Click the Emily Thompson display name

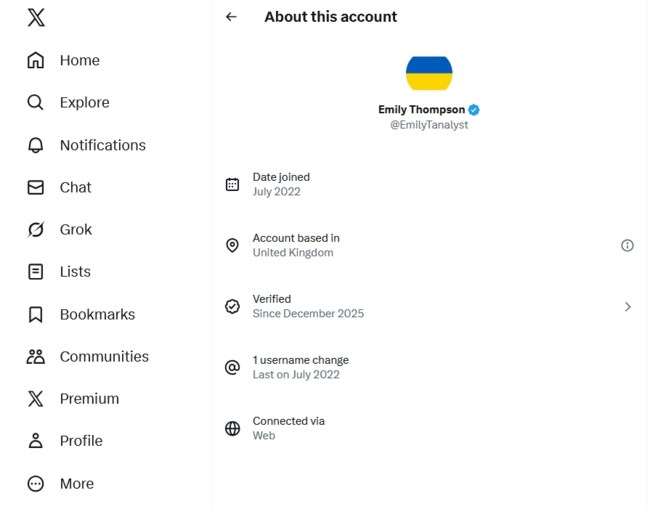pyautogui.click(x=421, y=109)
